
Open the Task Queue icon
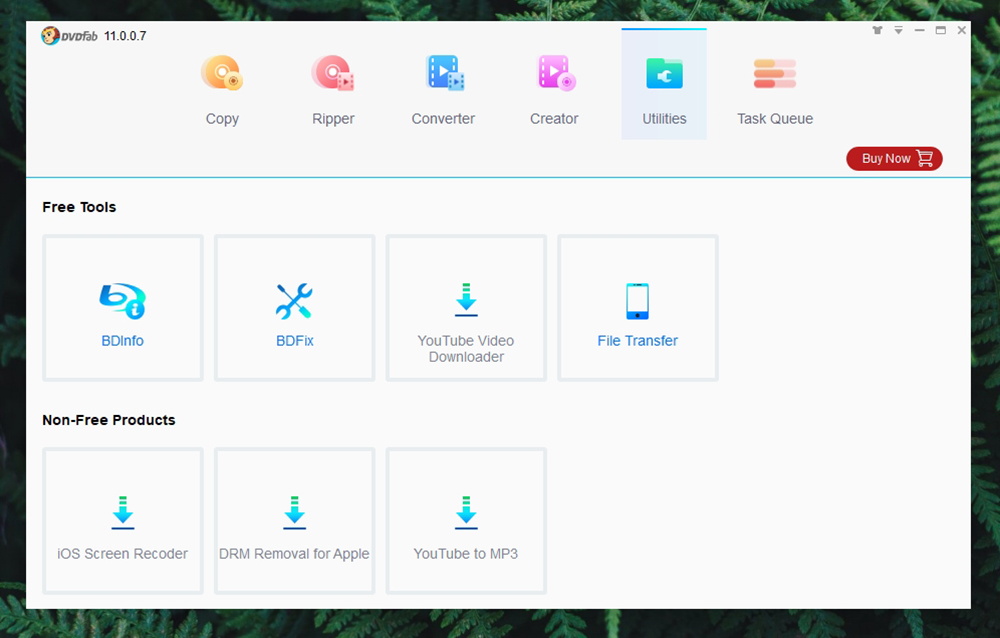coord(775,73)
